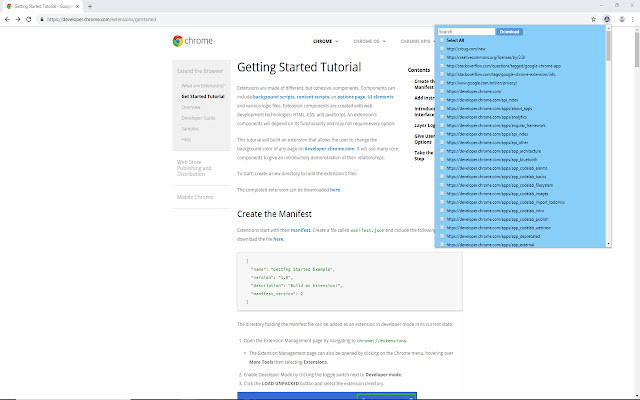
Task: Bookmark this page with the star icon
Action: coord(592,18)
